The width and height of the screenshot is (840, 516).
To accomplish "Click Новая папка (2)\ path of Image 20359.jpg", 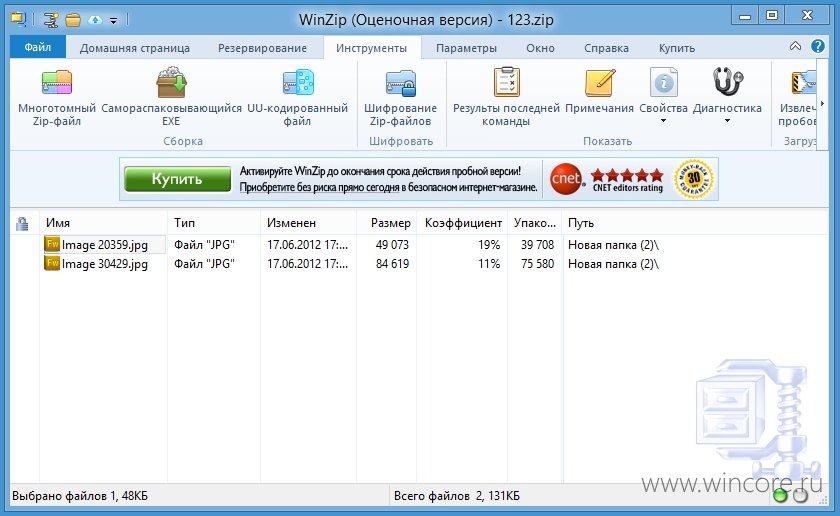I will [613, 245].
